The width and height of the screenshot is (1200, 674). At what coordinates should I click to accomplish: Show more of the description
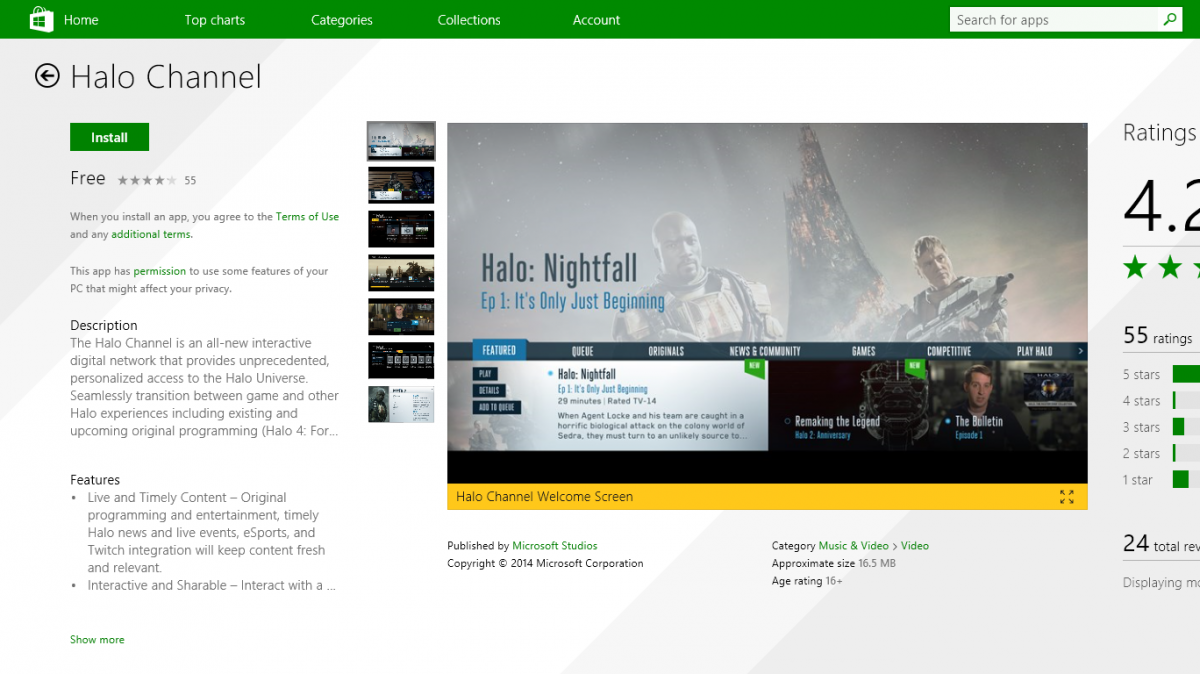tap(97, 640)
